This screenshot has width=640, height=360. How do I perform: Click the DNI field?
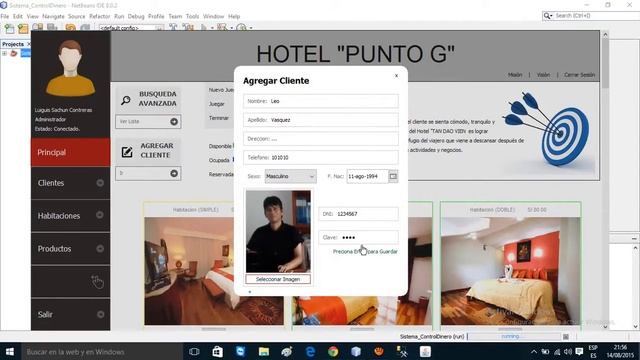pos(358,214)
